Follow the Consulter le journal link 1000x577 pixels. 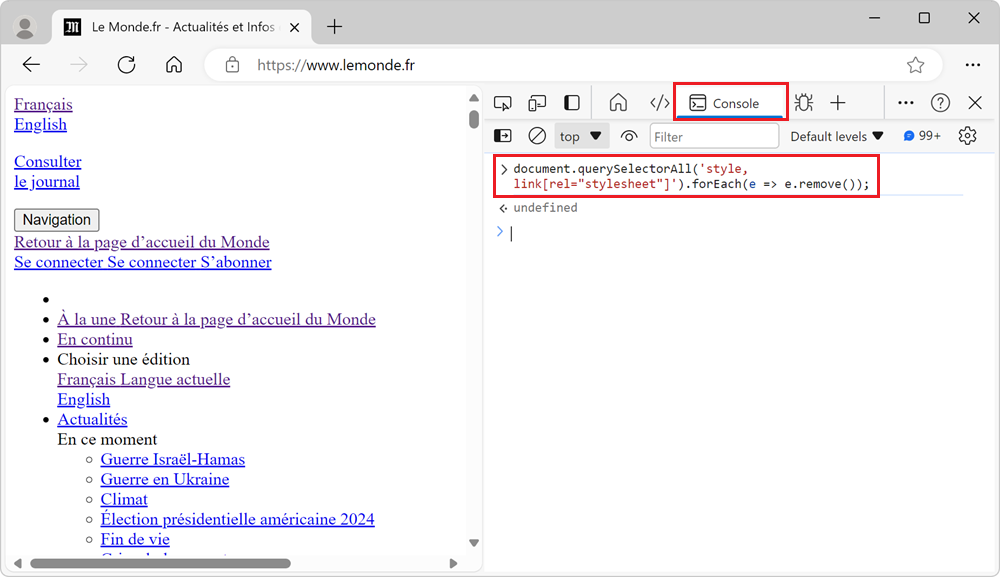coord(48,172)
